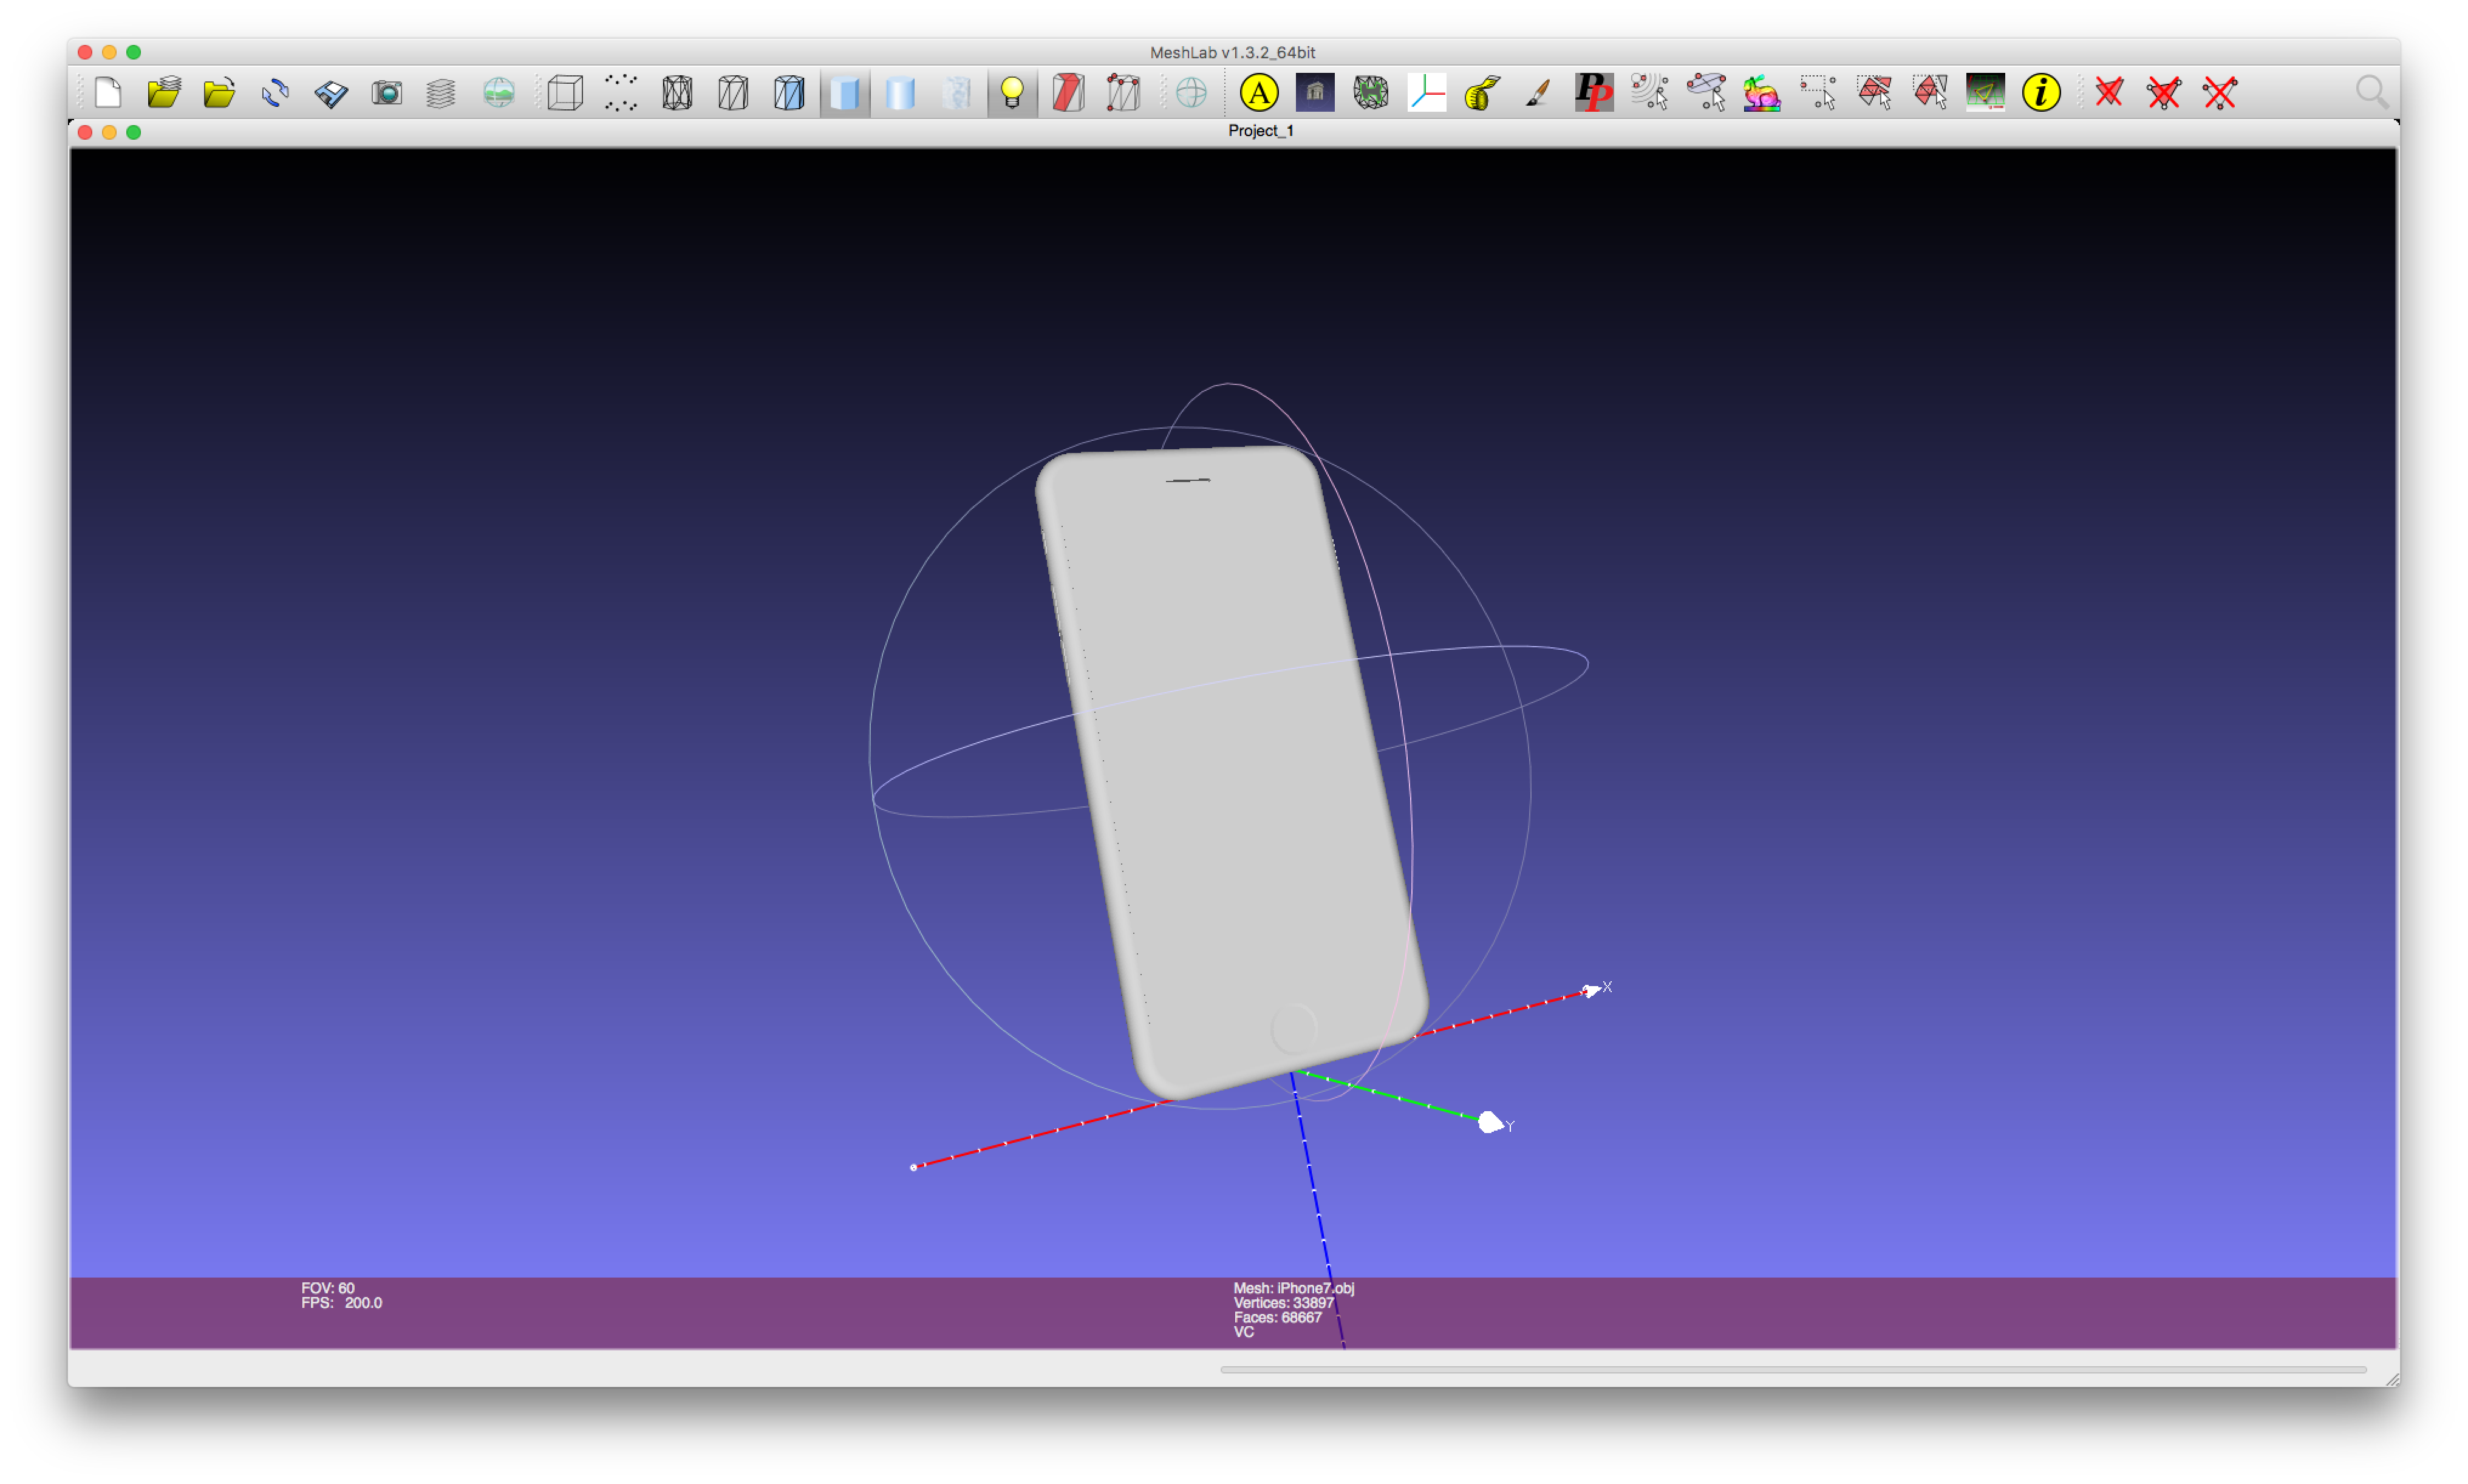Open raster view globe icon
Image resolution: width=2468 pixels, height=1484 pixels.
tap(498, 93)
